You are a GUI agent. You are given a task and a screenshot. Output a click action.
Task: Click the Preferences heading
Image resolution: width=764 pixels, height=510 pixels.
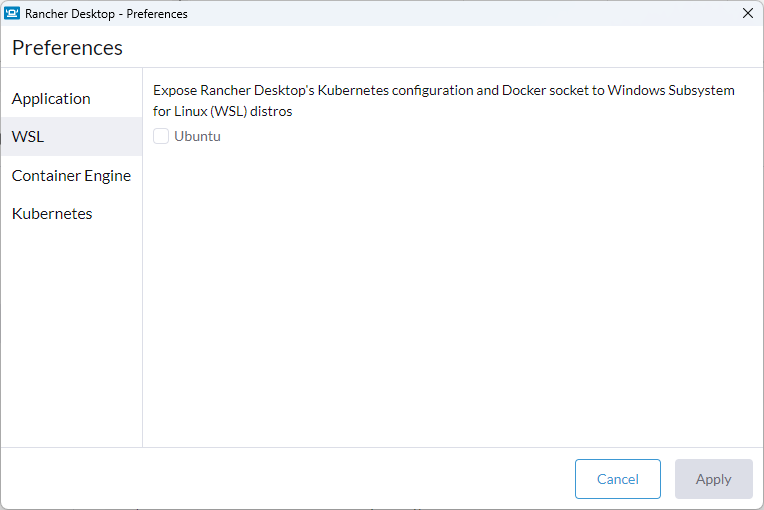tap(67, 48)
